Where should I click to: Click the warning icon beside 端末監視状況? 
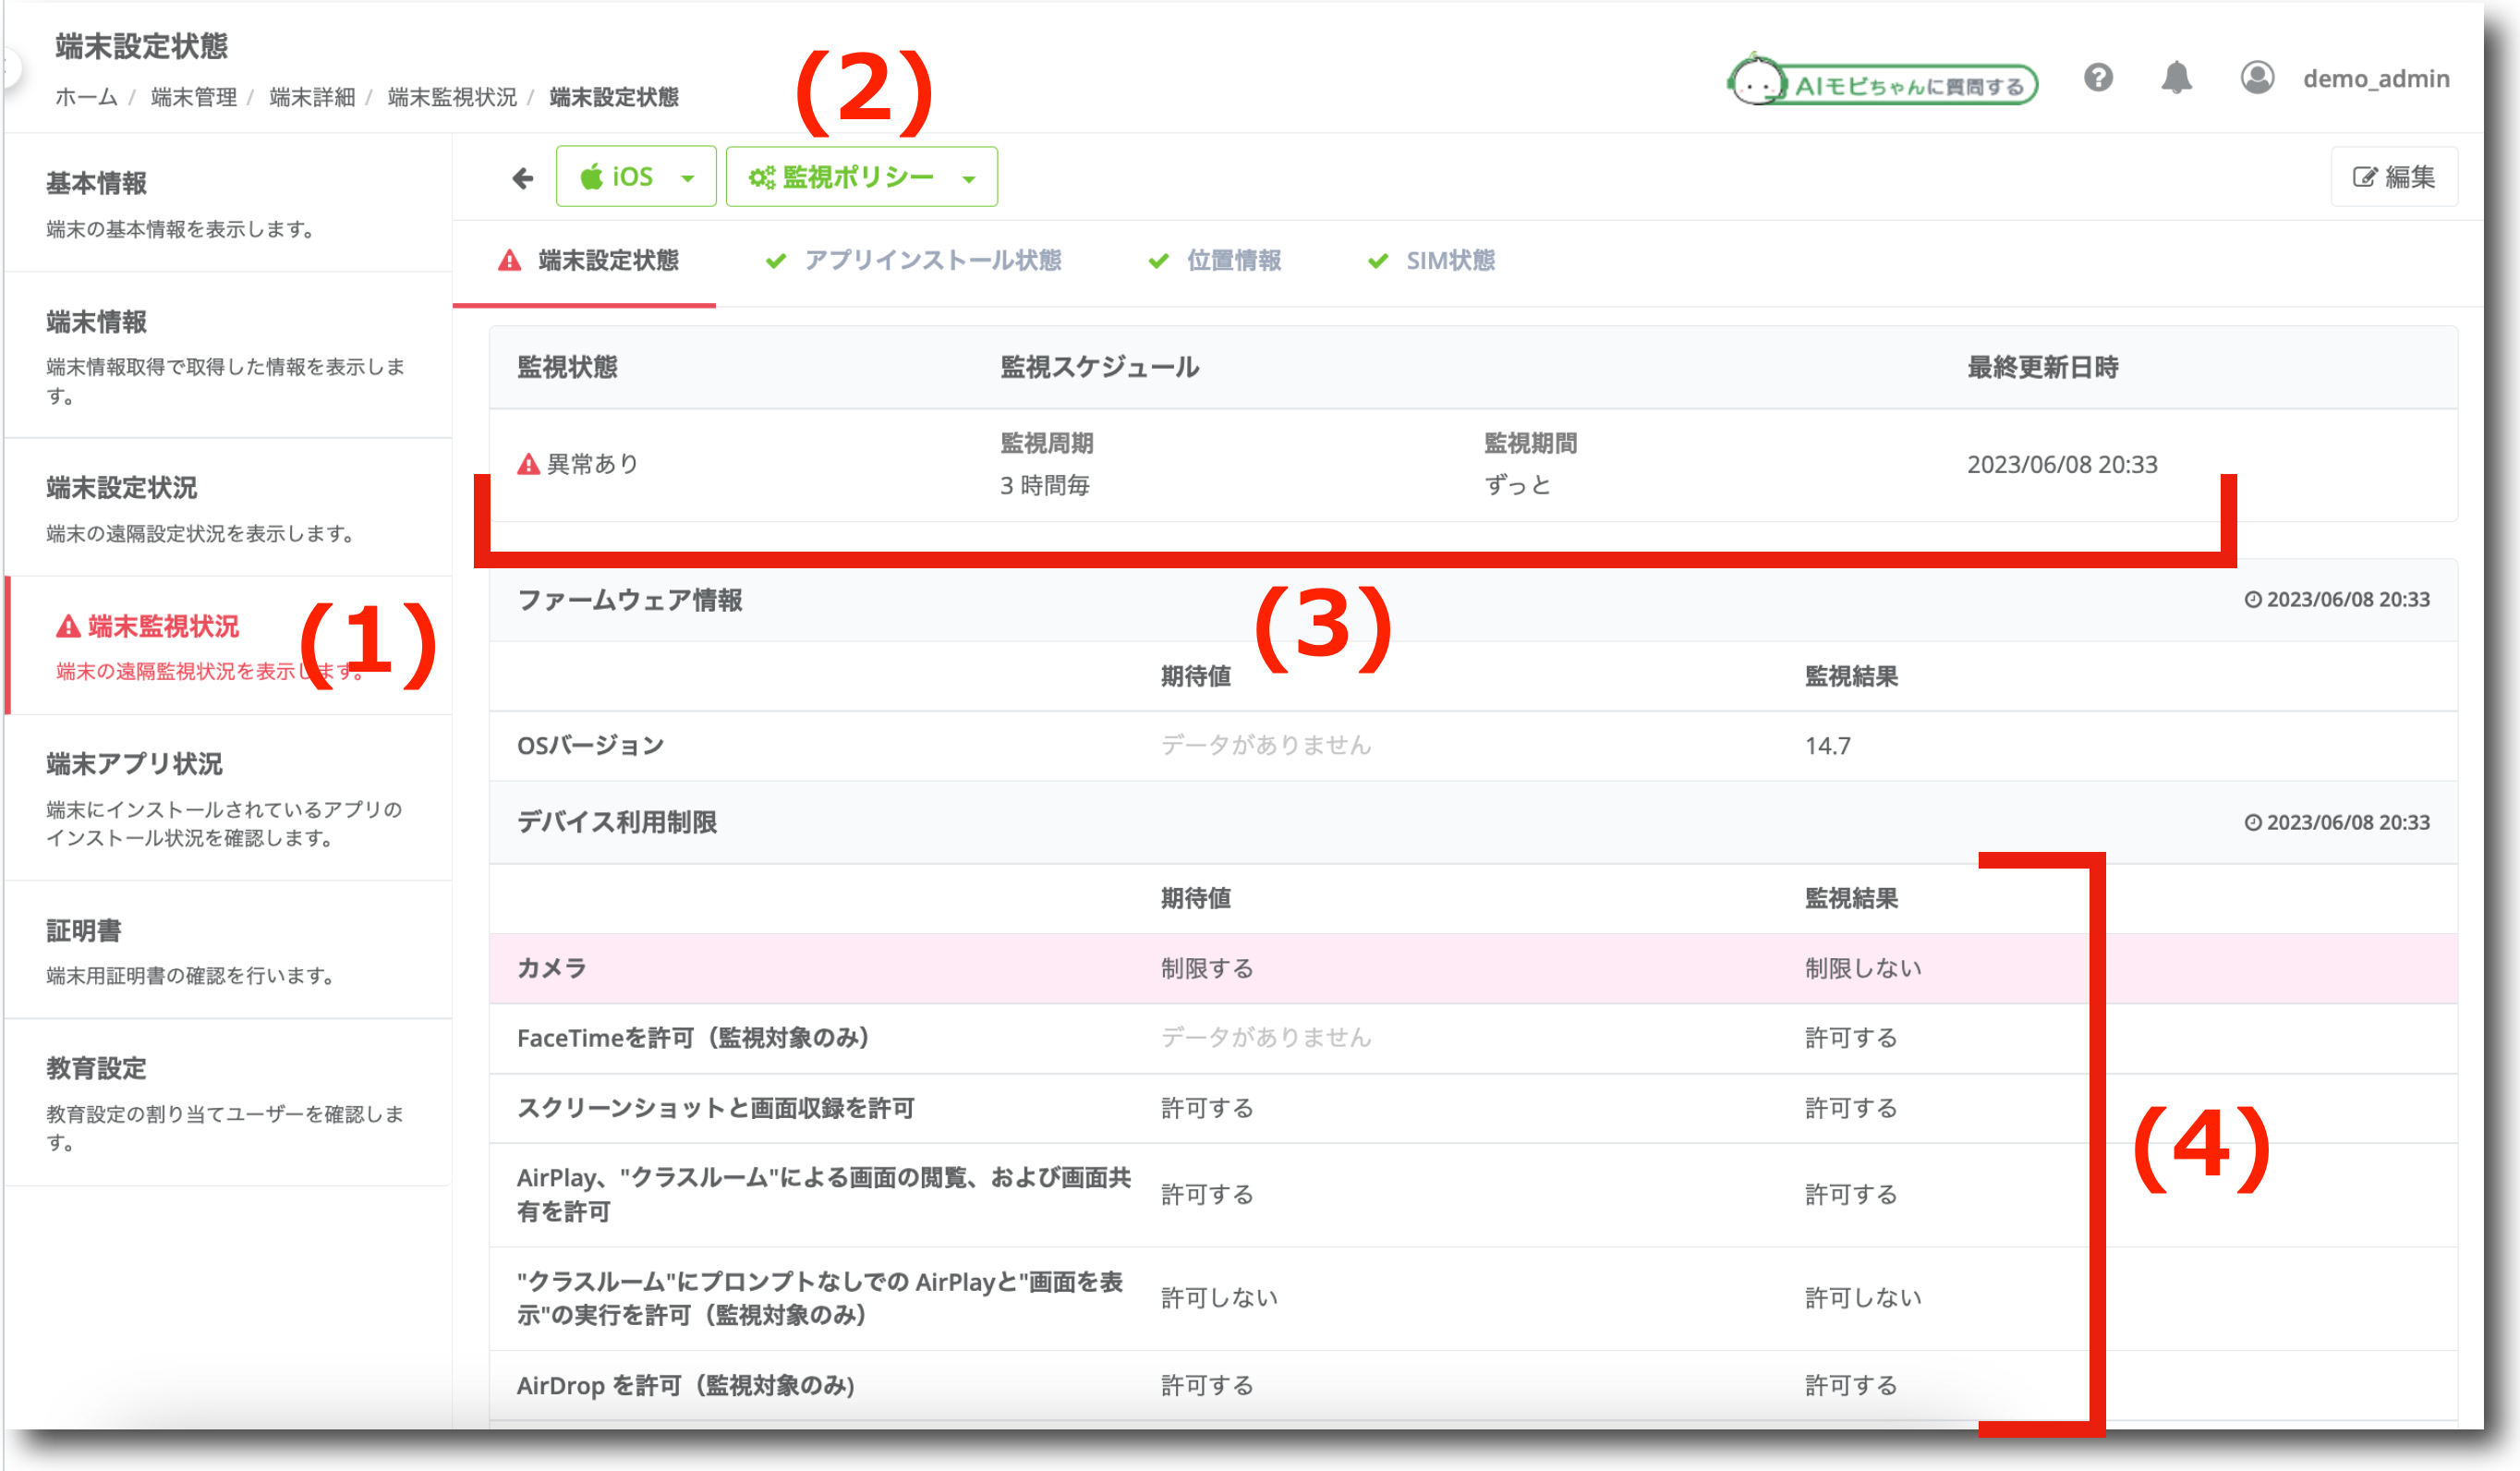(x=68, y=627)
